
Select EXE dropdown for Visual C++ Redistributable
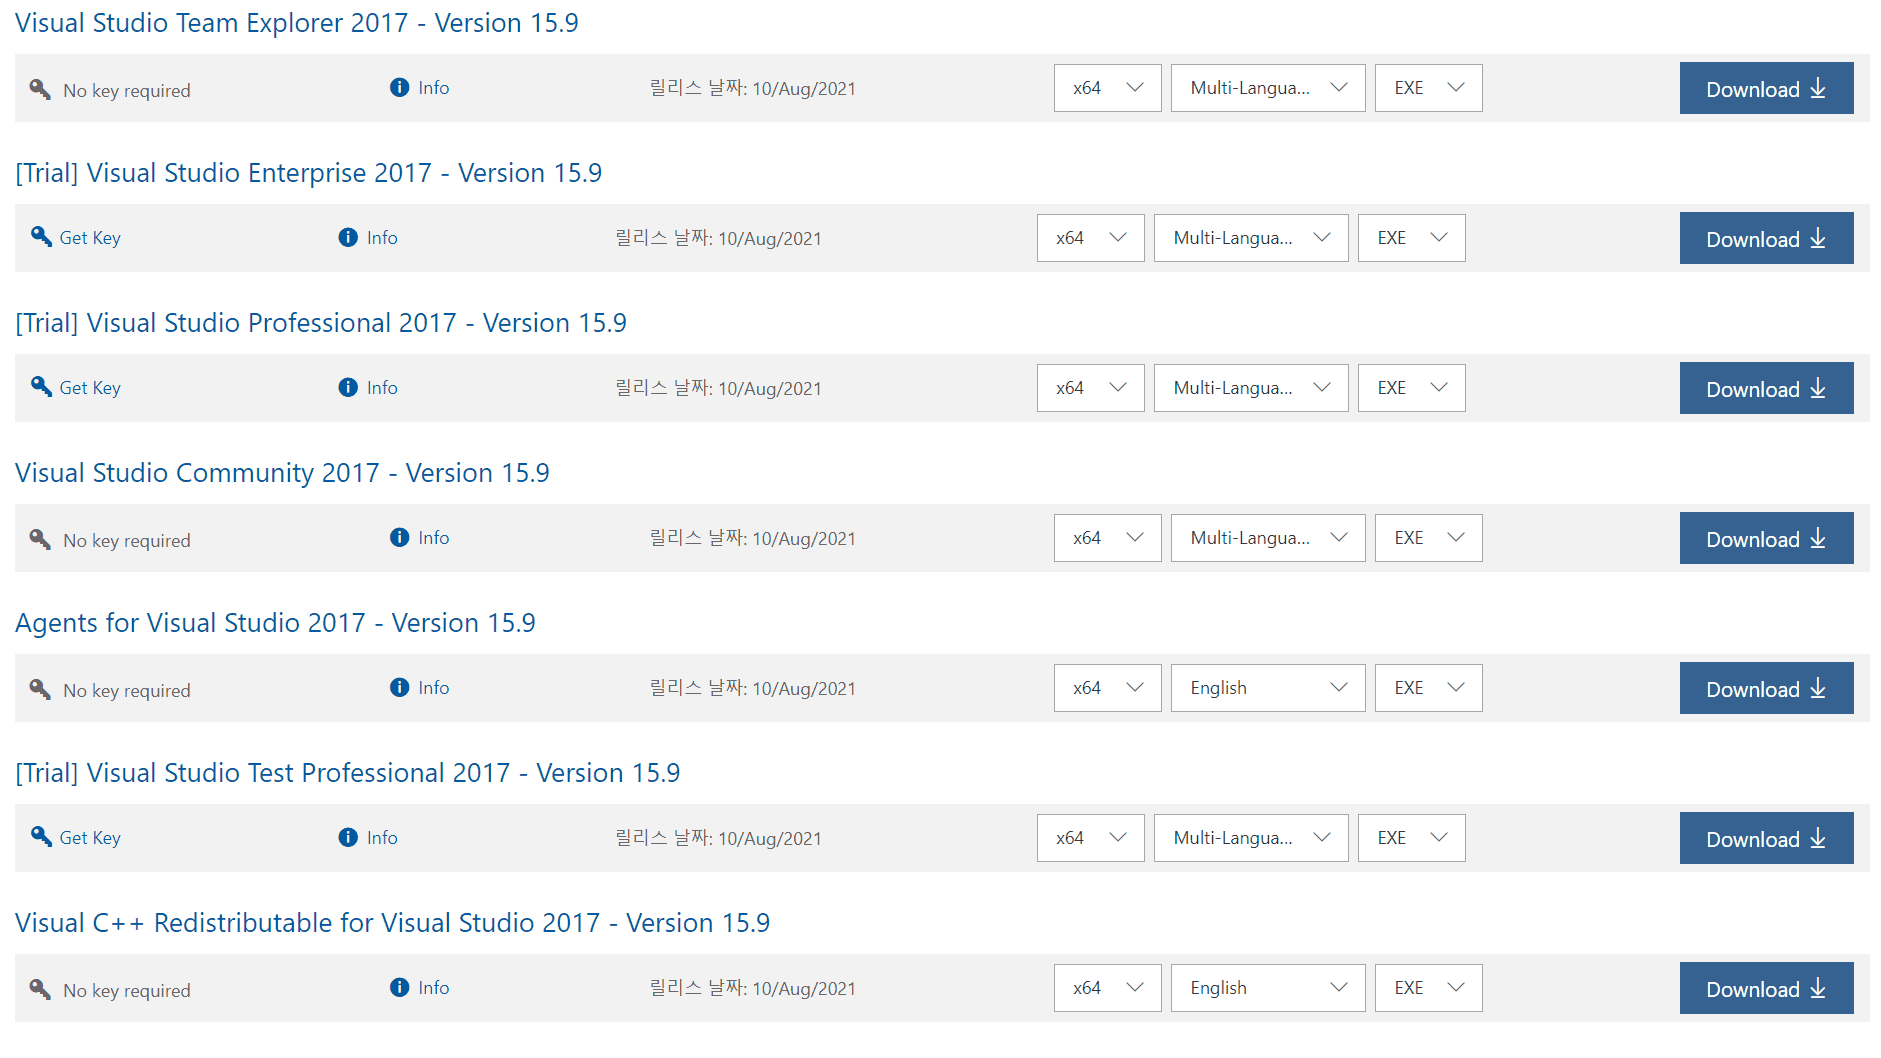coord(1428,988)
